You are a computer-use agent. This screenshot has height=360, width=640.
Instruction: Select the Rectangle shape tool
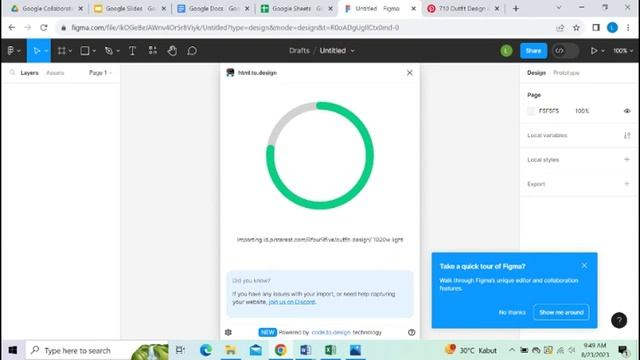[x=85, y=51]
